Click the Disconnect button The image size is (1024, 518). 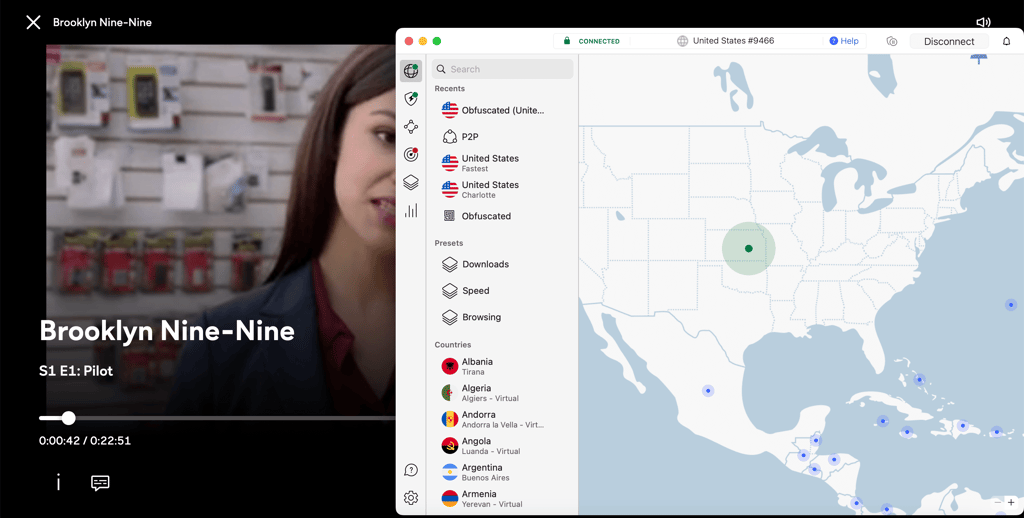tap(949, 41)
